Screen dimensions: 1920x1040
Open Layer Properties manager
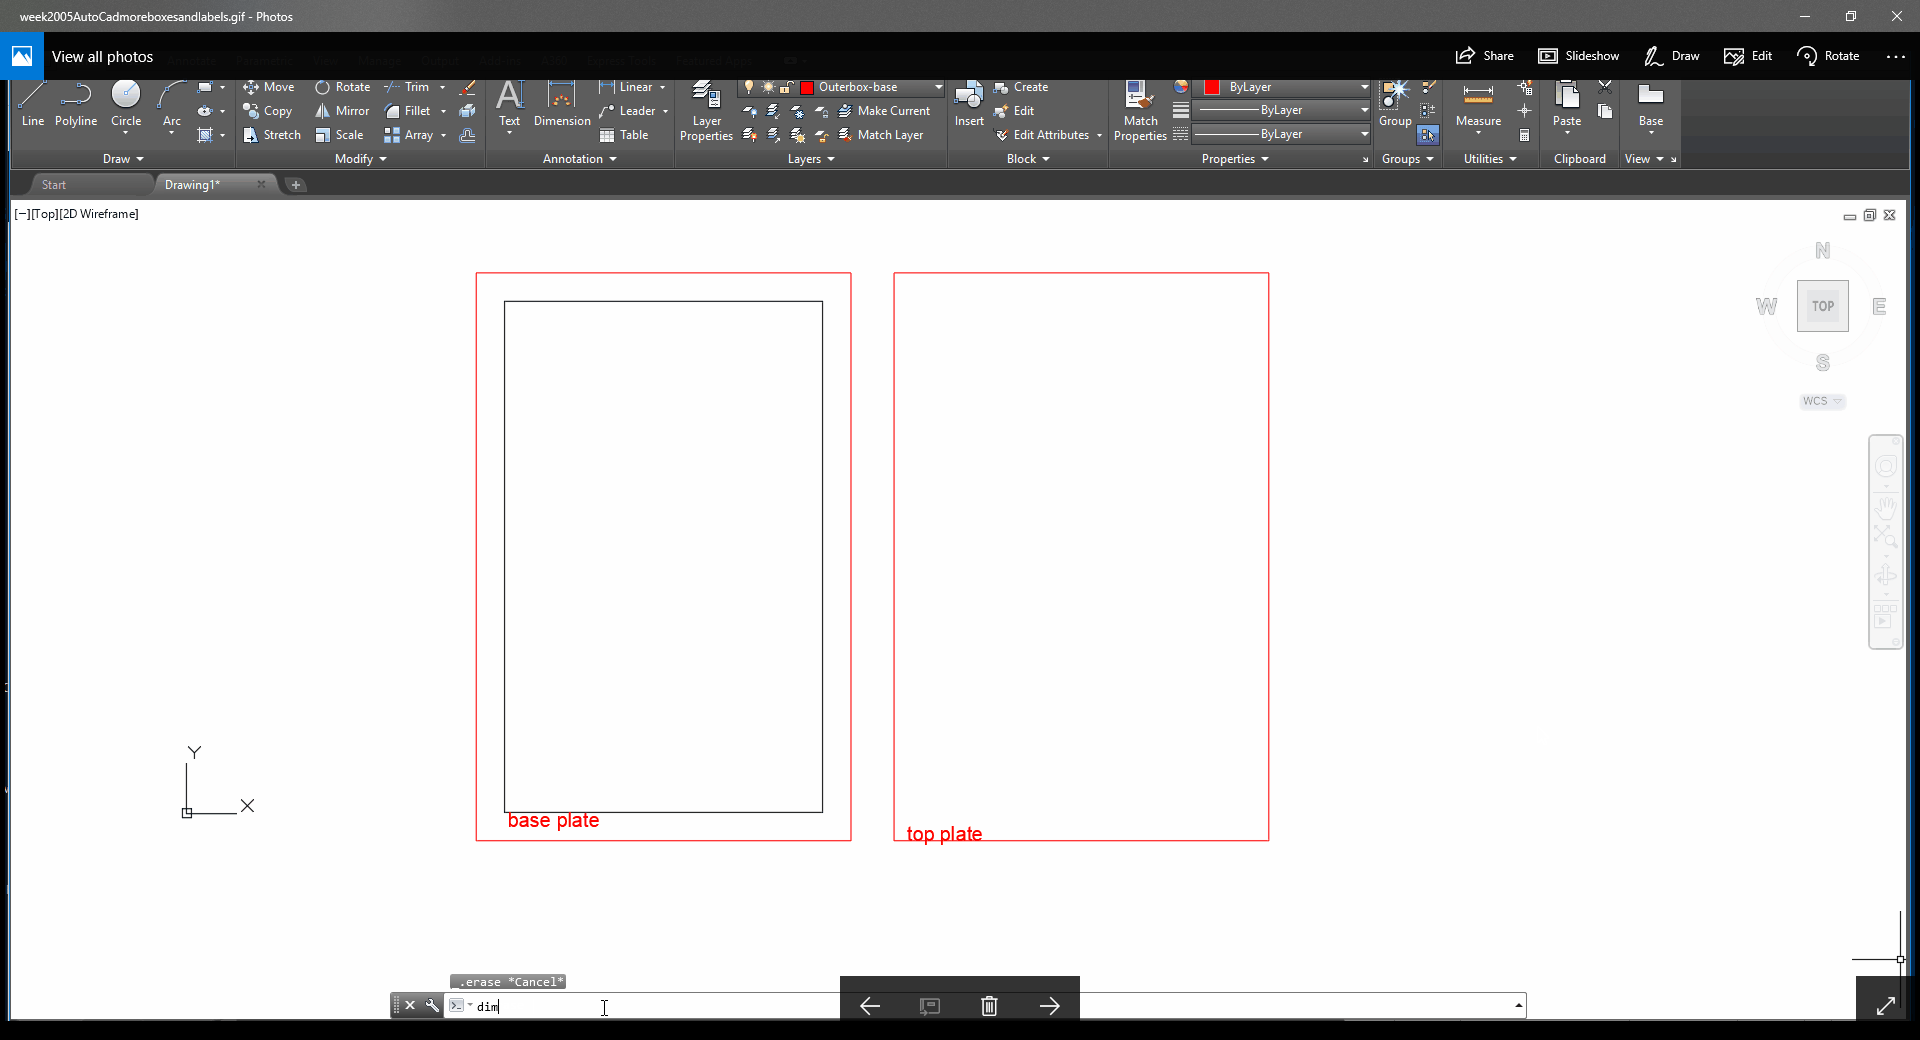[706, 112]
